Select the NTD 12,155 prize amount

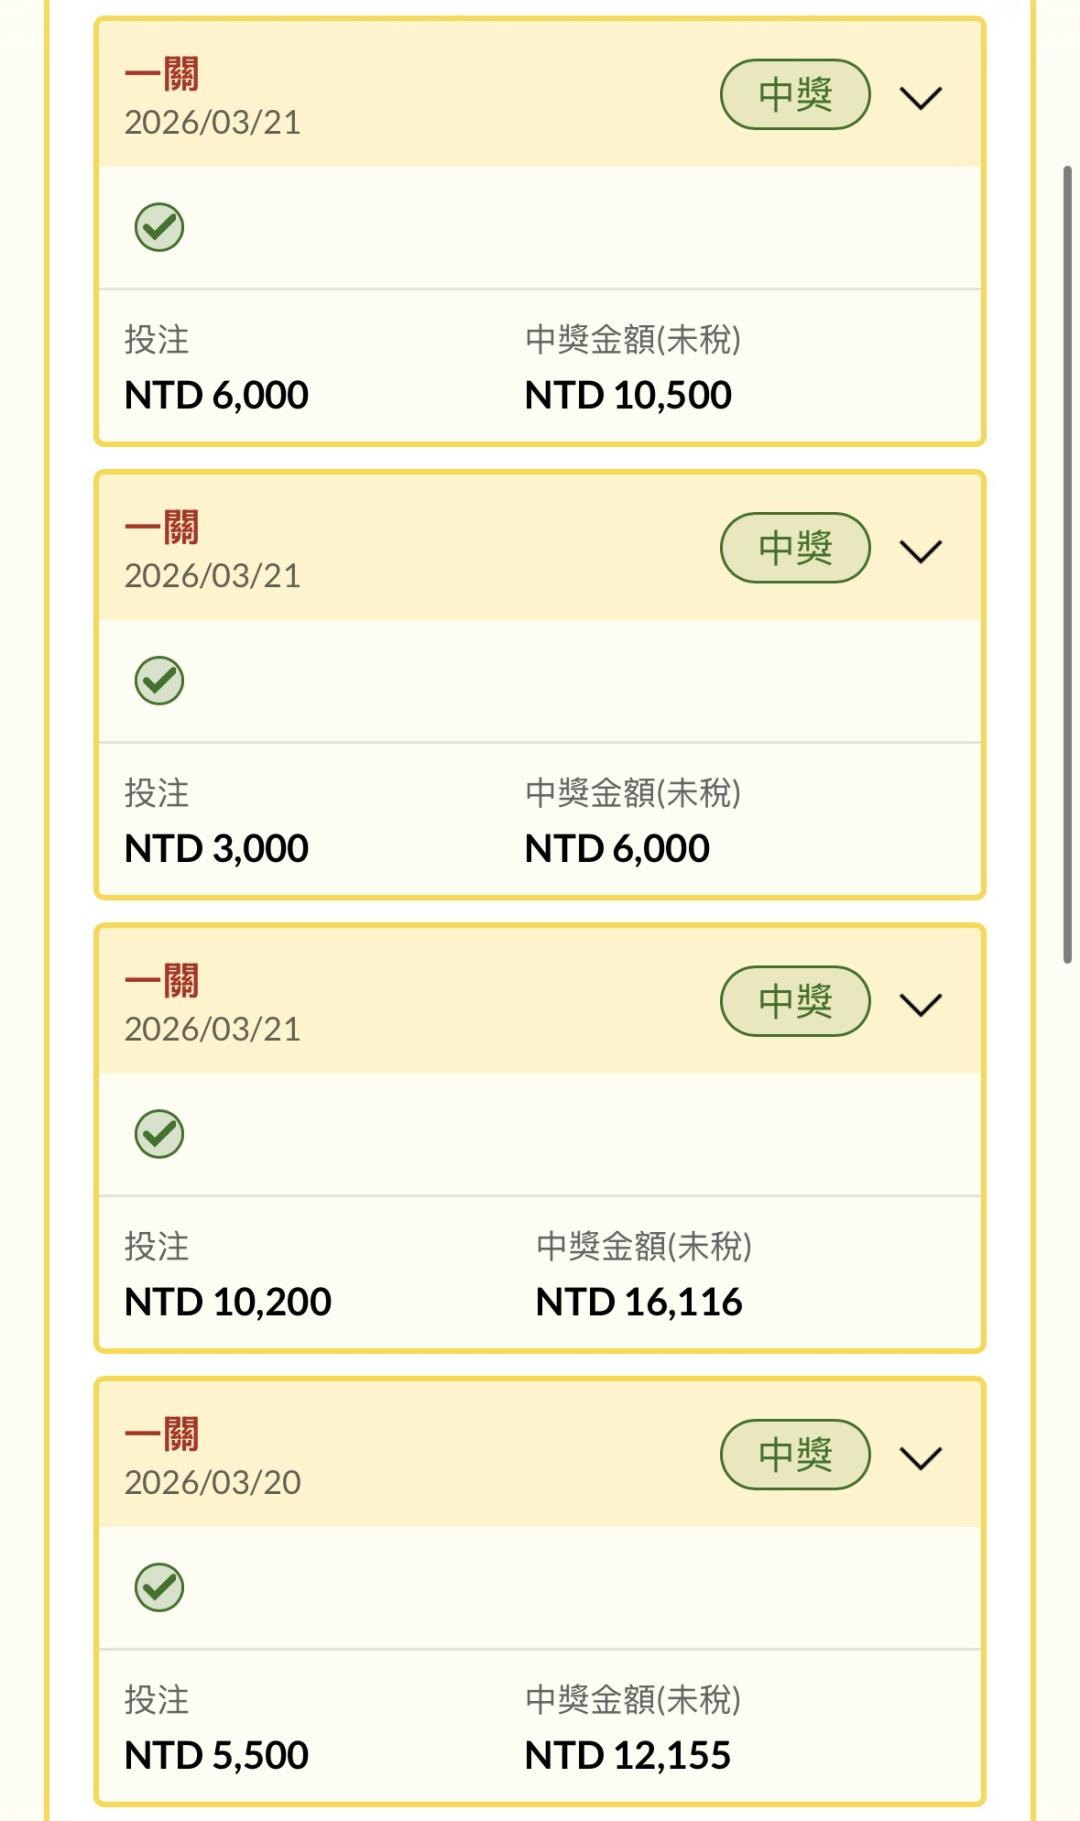tap(628, 1755)
